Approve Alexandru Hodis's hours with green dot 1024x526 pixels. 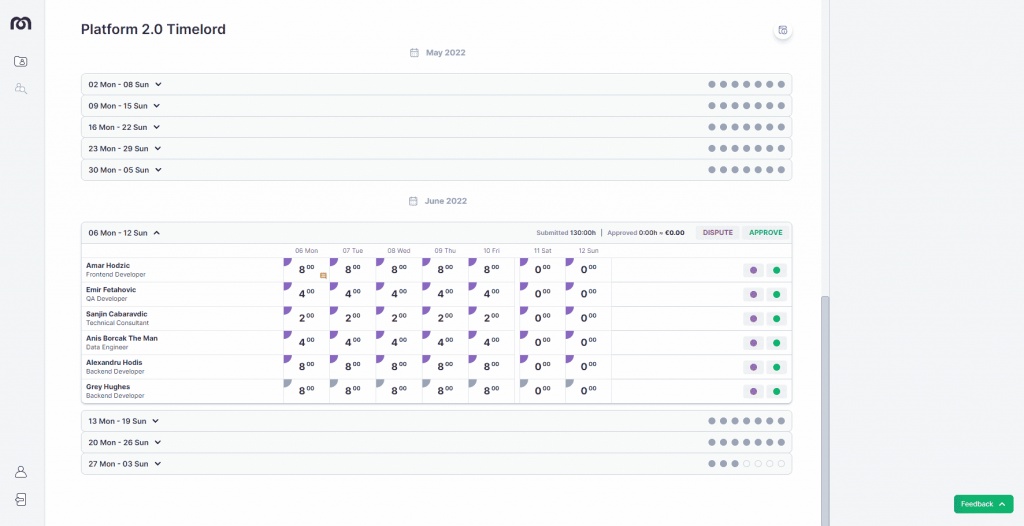click(x=776, y=367)
